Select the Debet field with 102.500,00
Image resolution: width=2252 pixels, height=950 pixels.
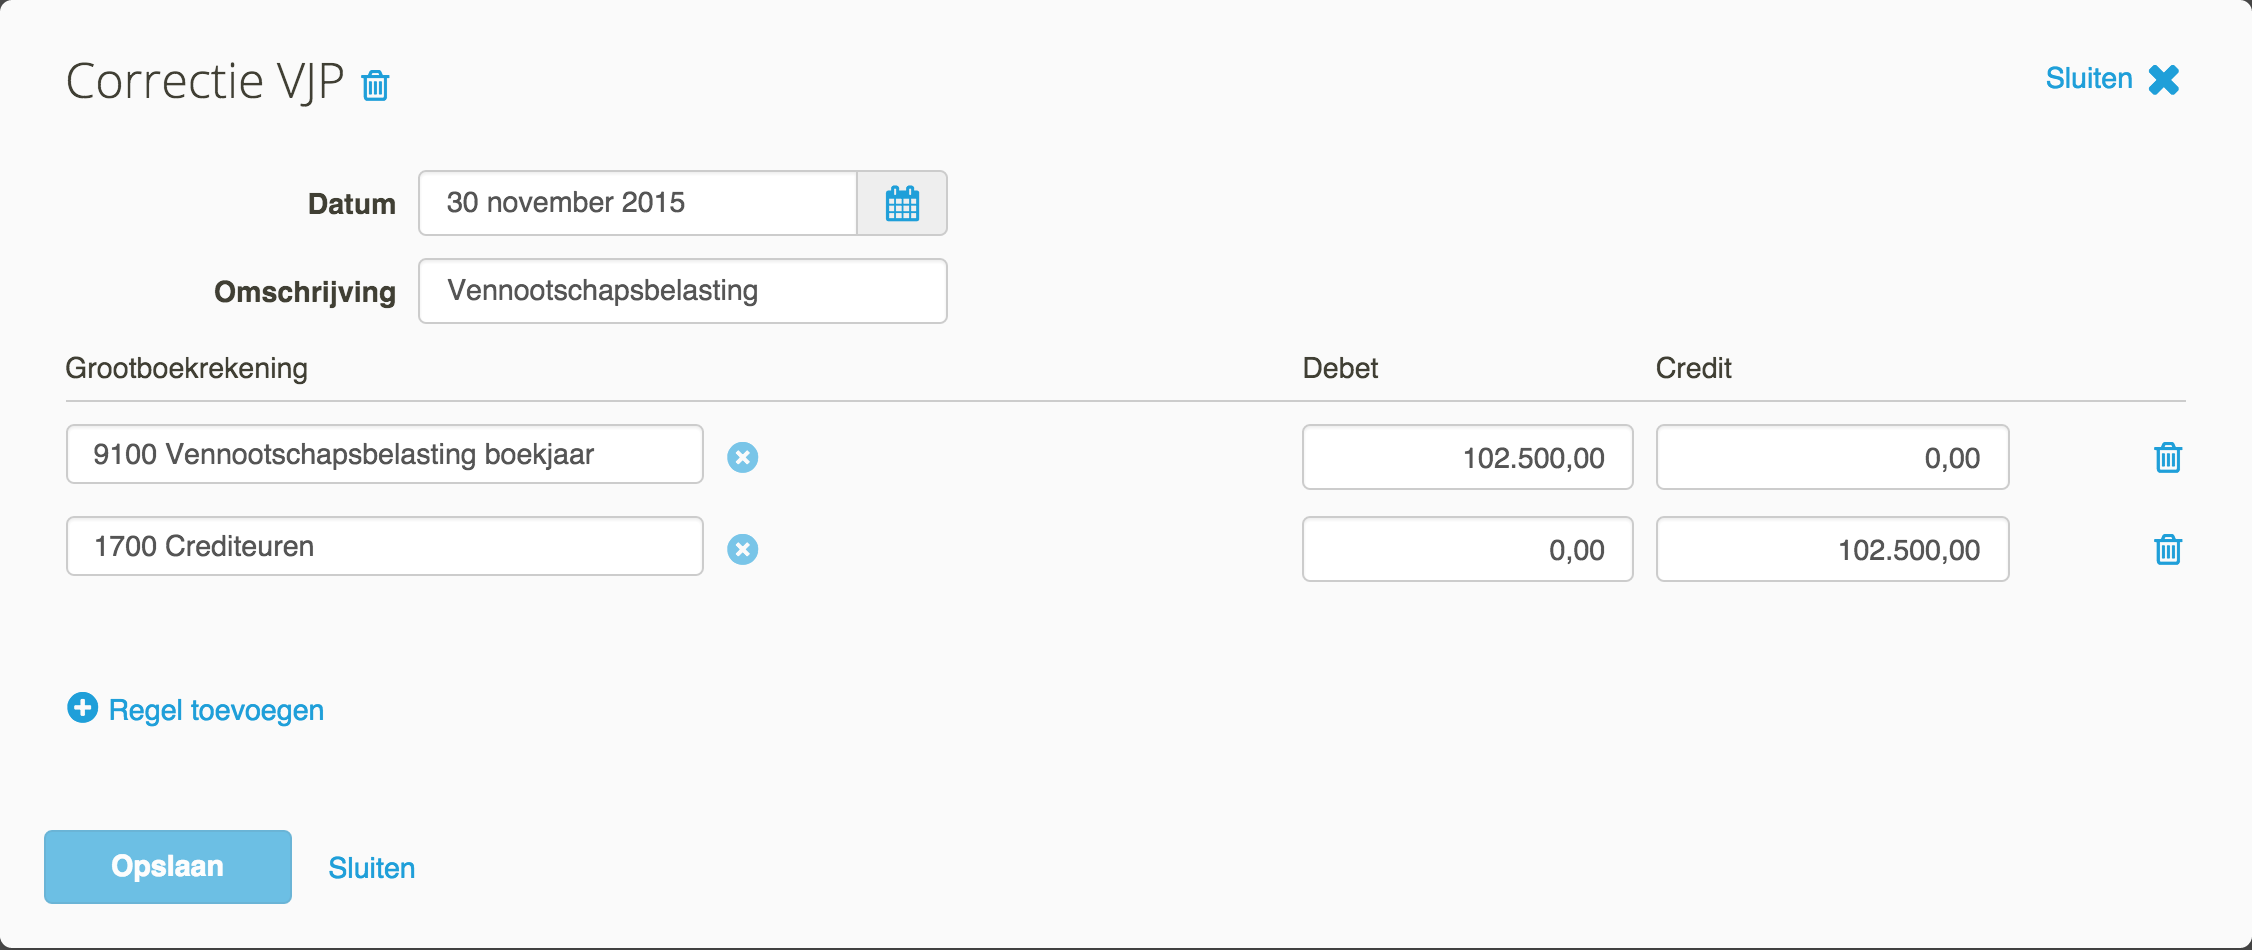[x=1468, y=457]
